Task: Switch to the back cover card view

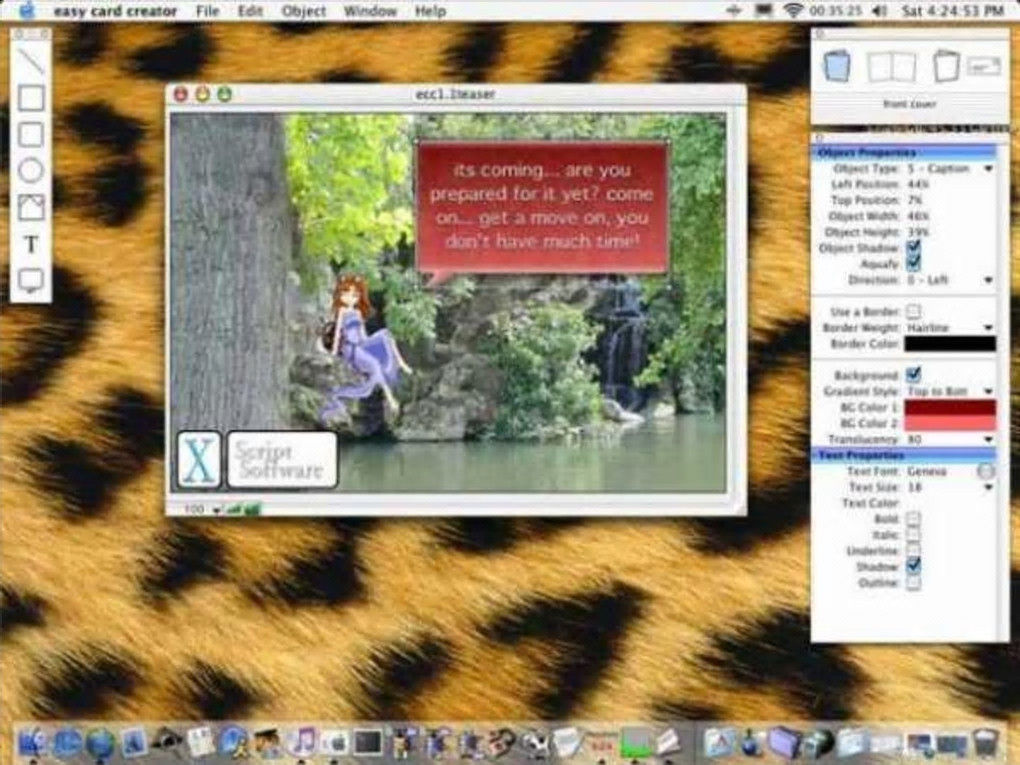Action: 946,66
